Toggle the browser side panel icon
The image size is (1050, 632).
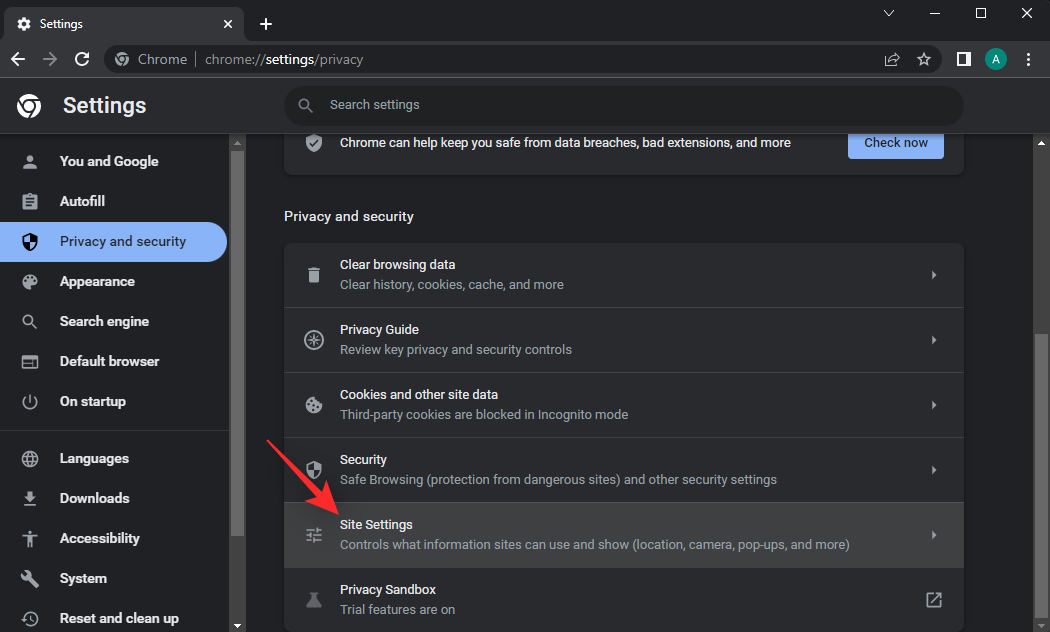pyautogui.click(x=963, y=59)
